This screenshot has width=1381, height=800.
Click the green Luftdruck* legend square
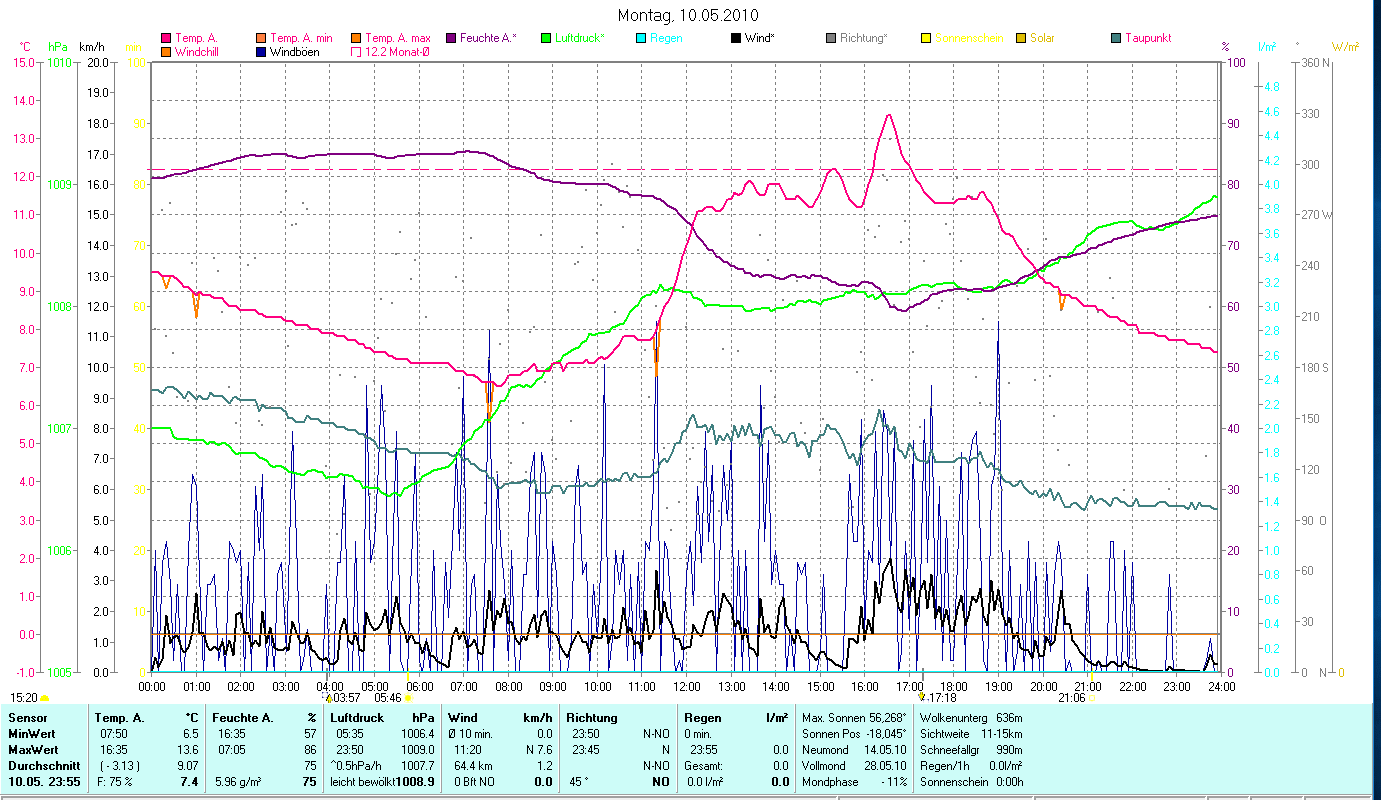546,38
